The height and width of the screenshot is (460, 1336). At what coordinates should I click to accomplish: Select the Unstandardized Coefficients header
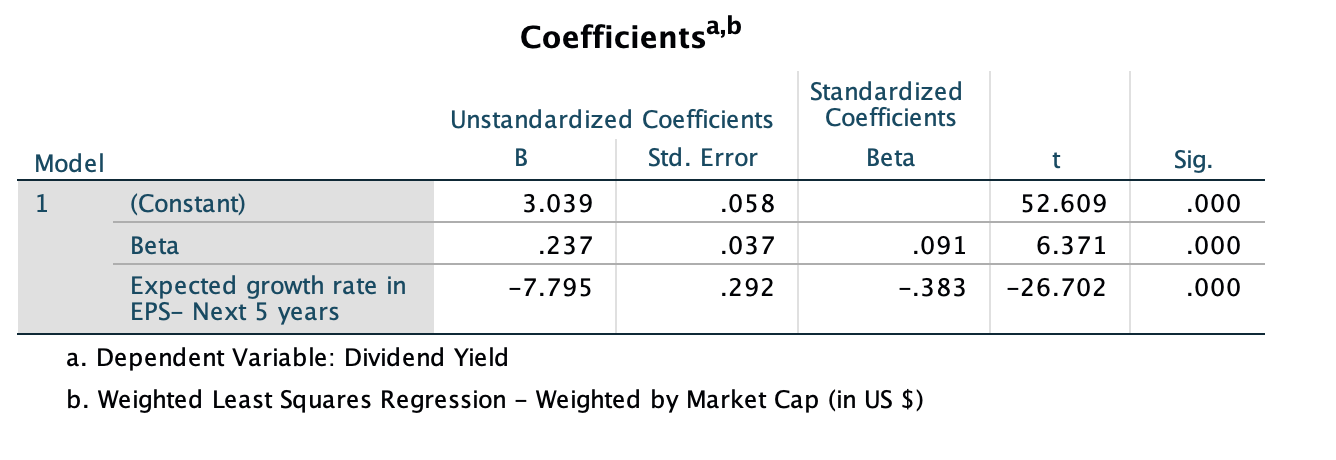[x=612, y=120]
